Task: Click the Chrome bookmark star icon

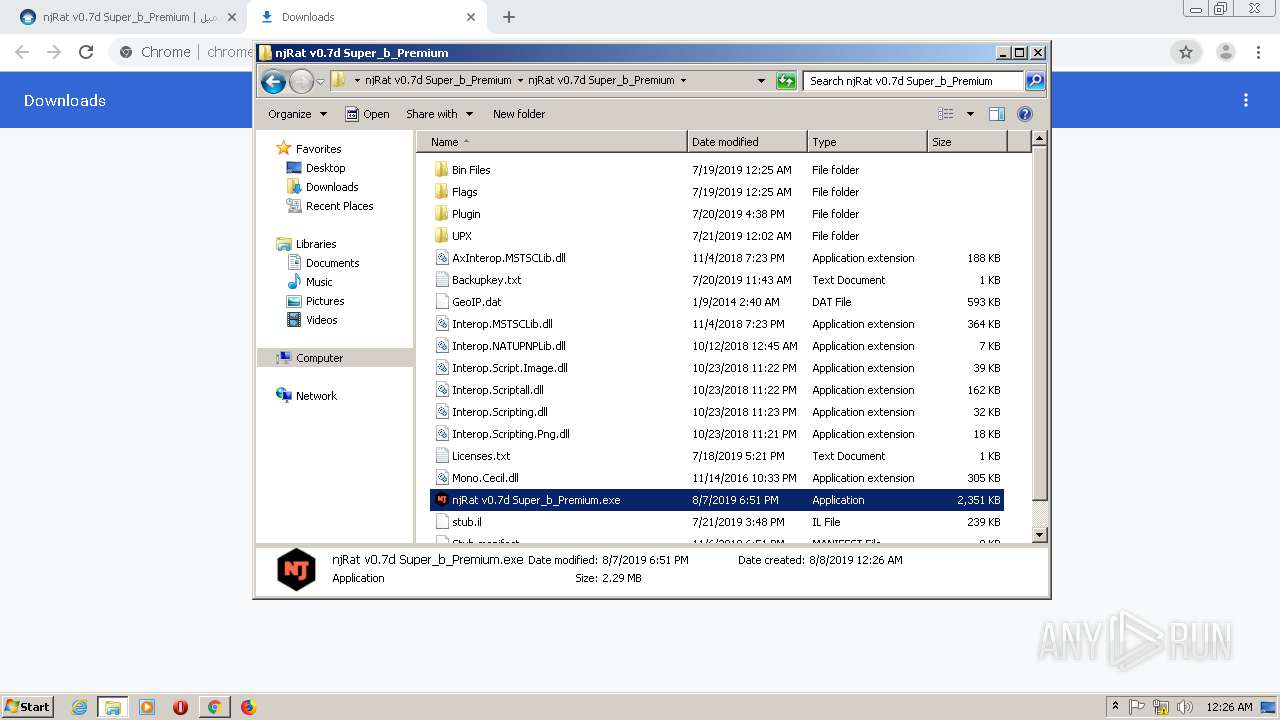Action: [1186, 52]
